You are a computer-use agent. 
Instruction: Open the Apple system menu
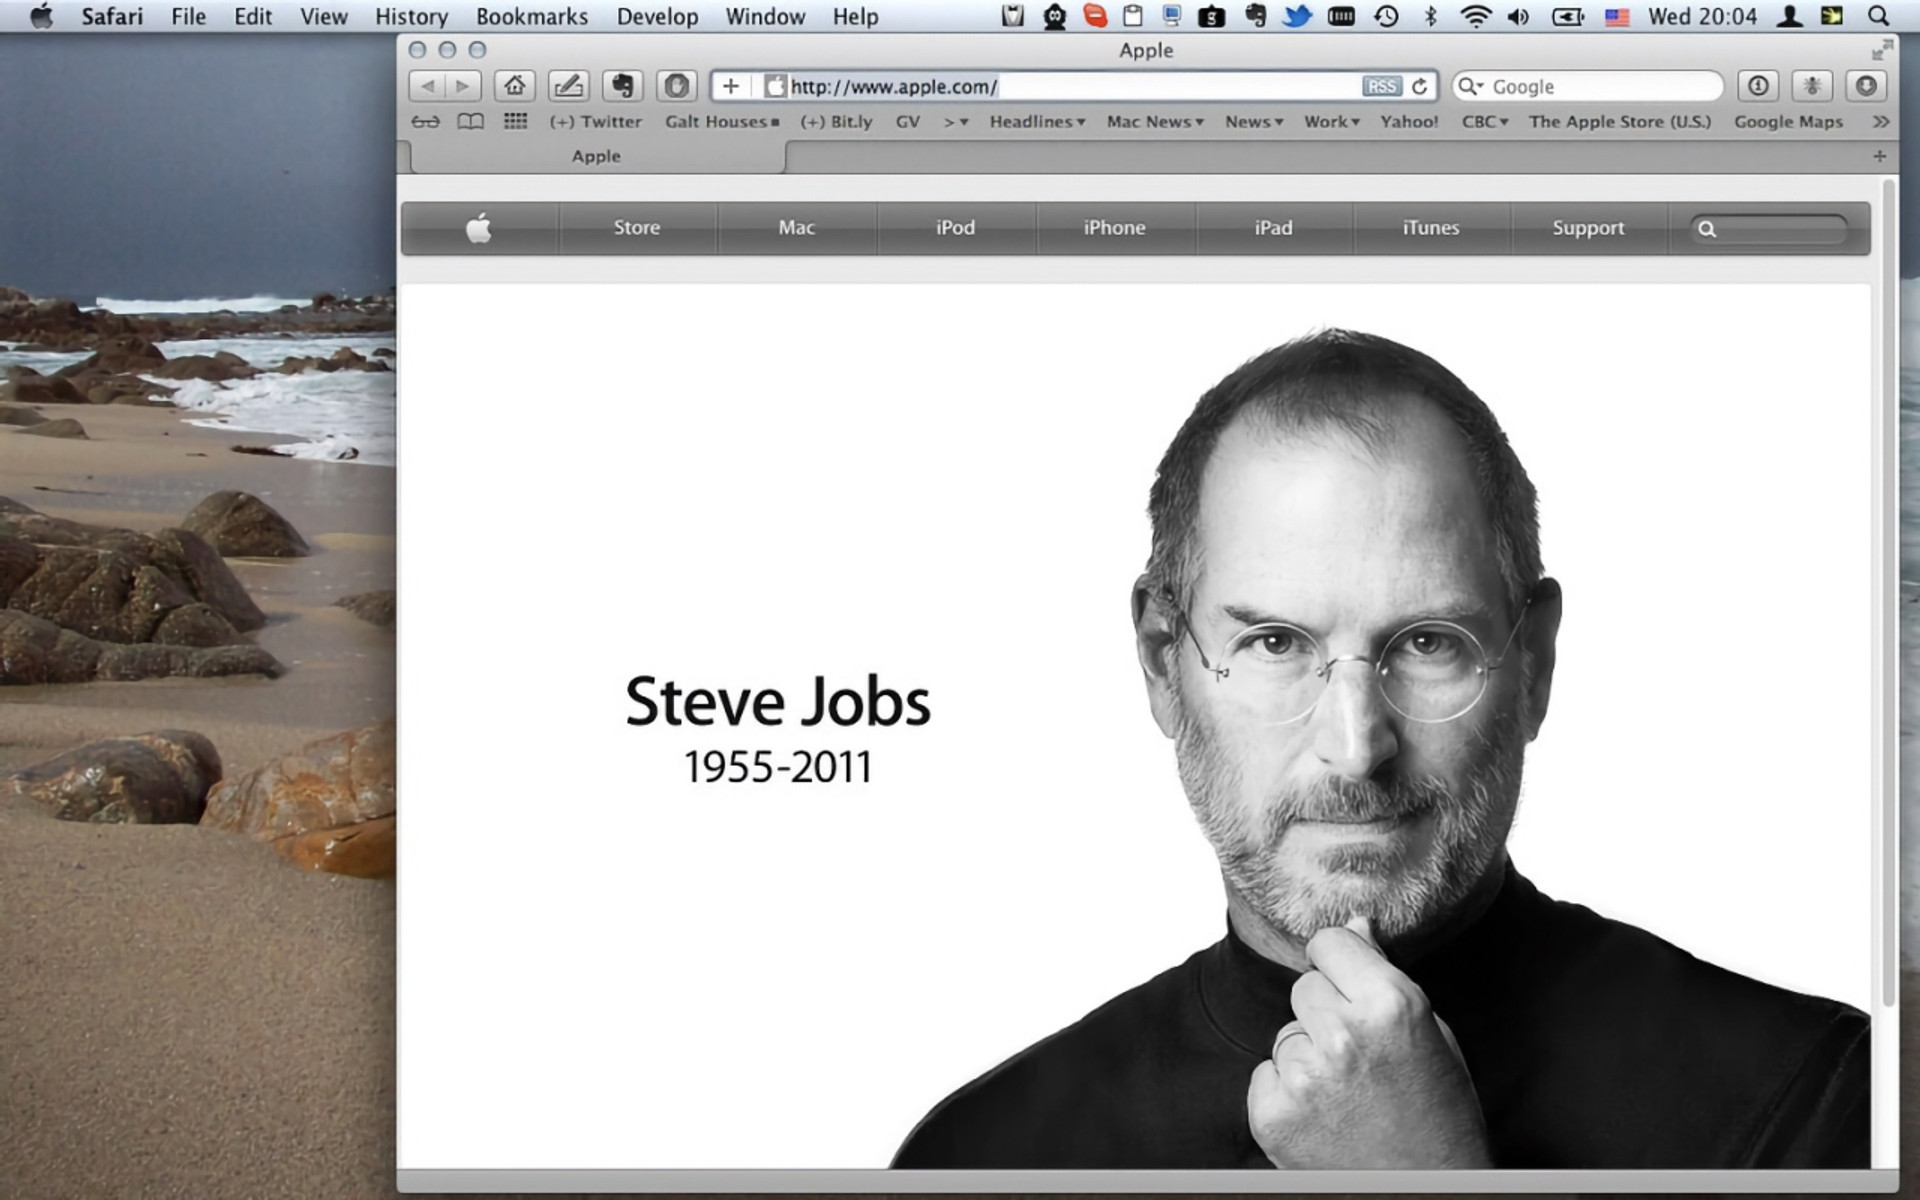41,16
